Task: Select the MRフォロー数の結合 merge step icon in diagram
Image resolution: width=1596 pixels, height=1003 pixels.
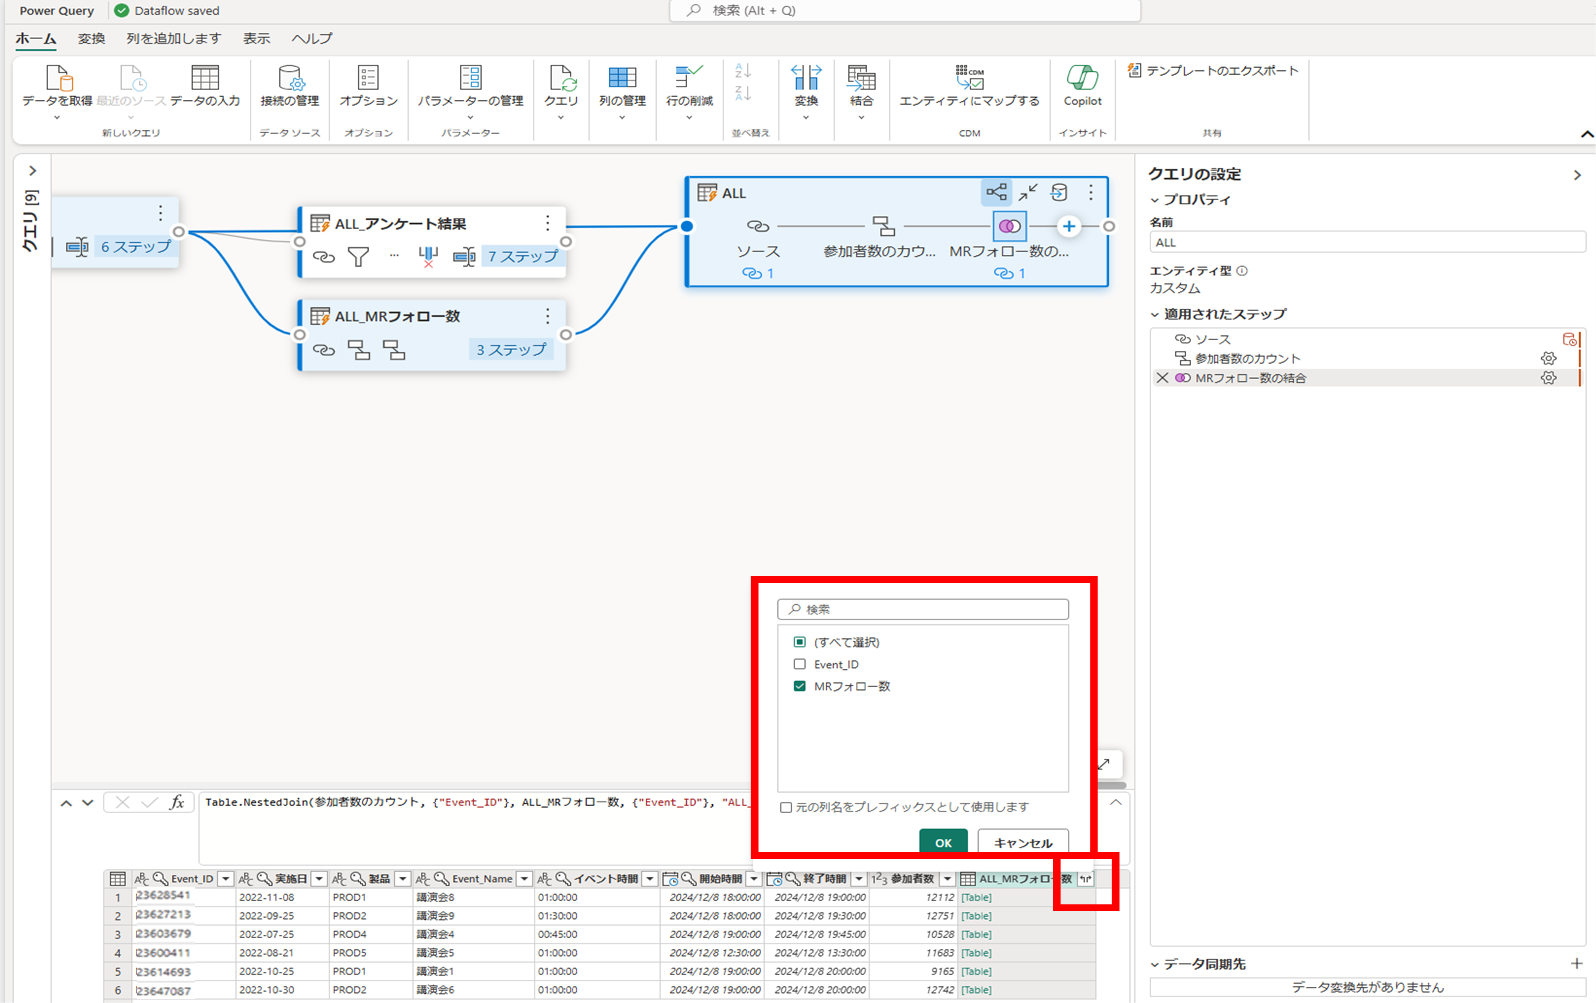Action: click(x=1010, y=226)
